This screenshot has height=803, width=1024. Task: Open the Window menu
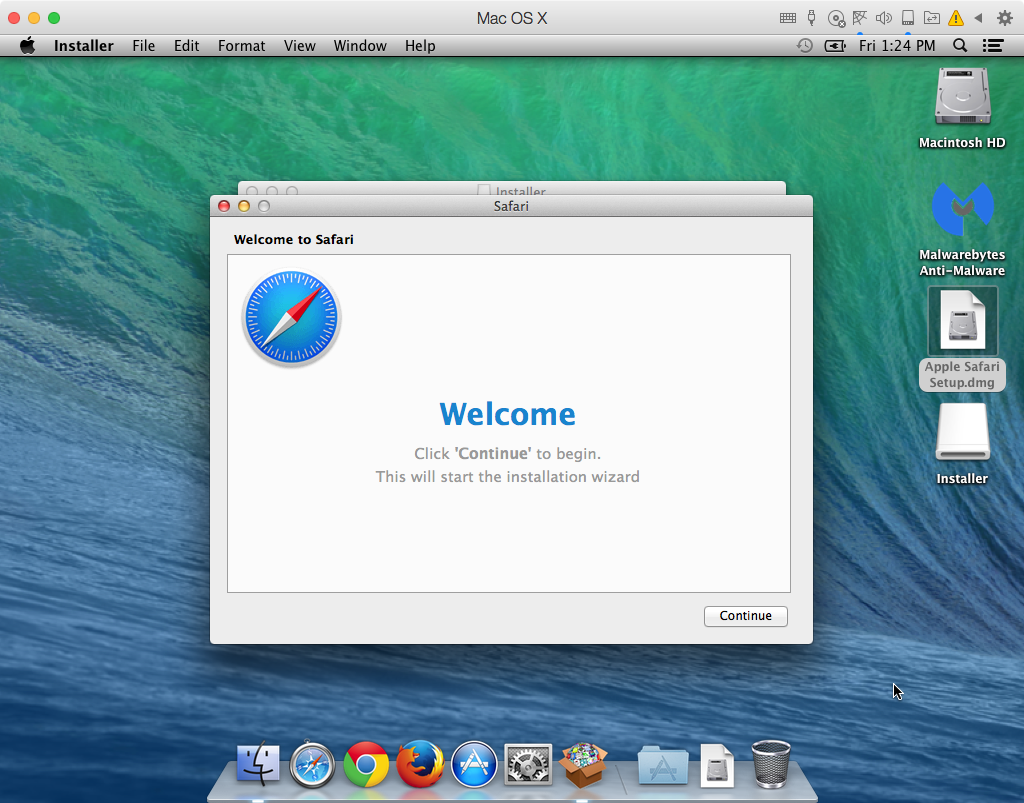point(360,46)
